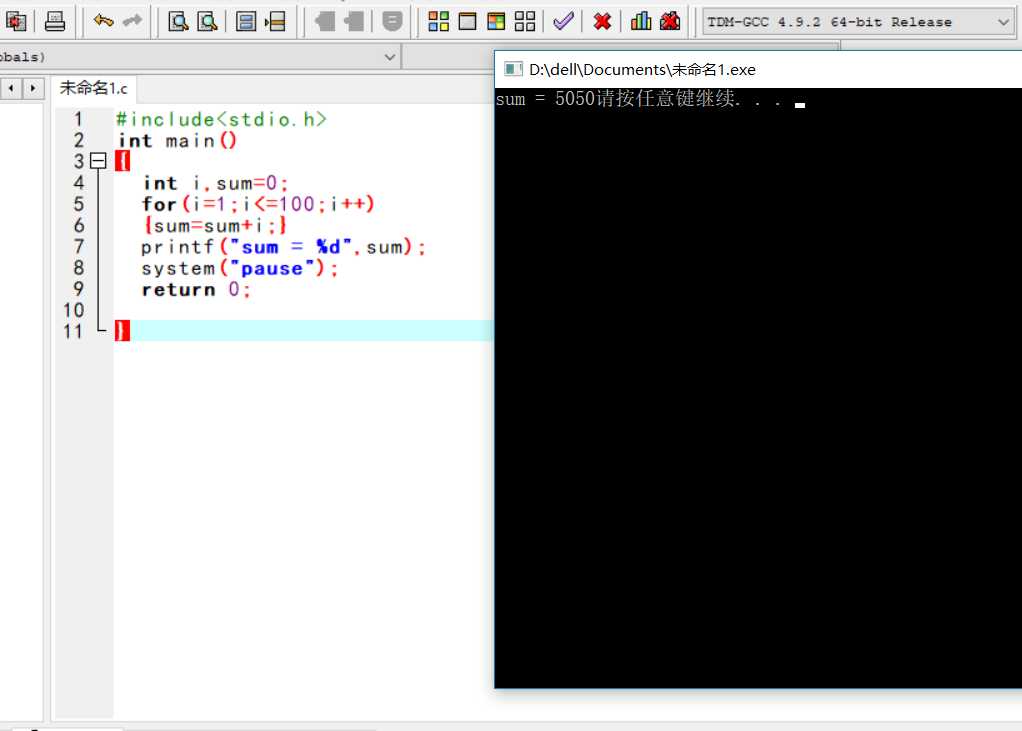Click line number 1 in the gutter
1022x731 pixels.
click(x=78, y=119)
